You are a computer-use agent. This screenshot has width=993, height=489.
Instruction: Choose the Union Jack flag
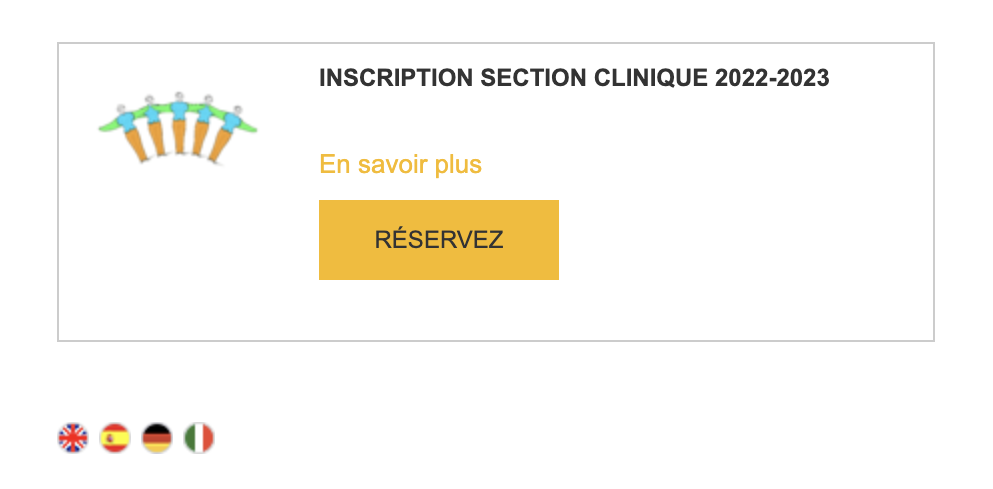(x=73, y=438)
